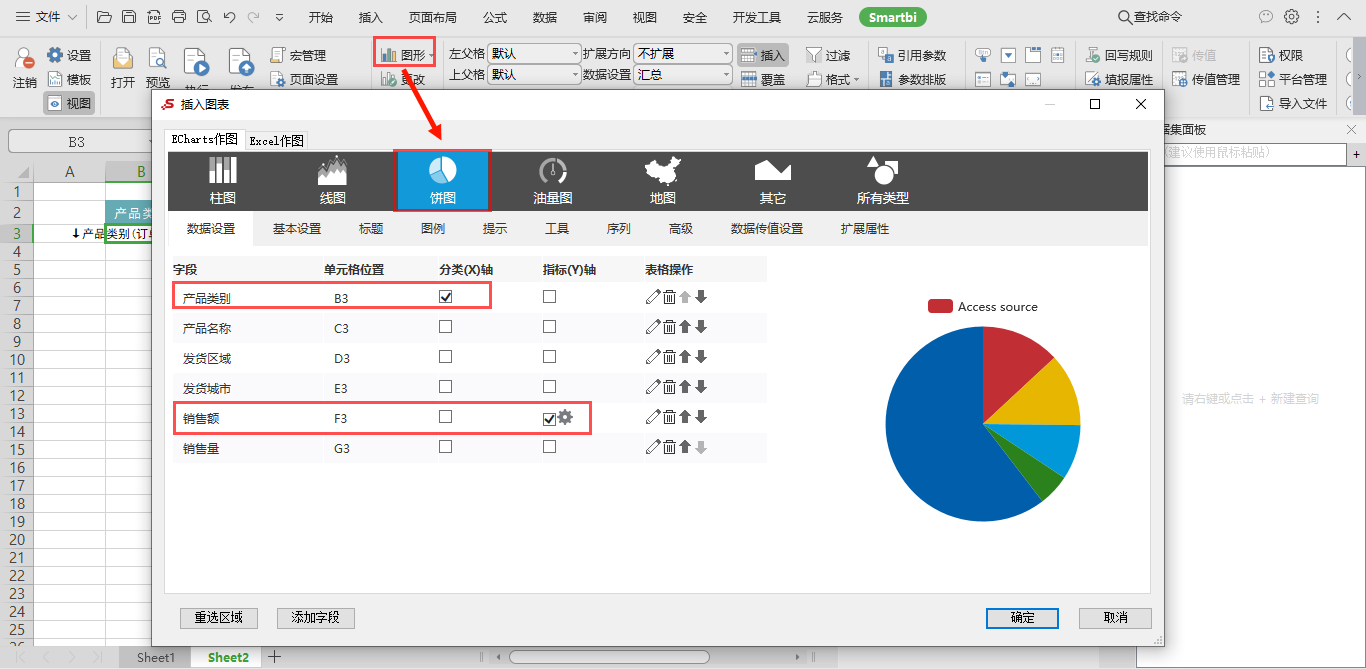Open 回写规则 writeback rules
The height and width of the screenshot is (669, 1366).
[x=1119, y=55]
